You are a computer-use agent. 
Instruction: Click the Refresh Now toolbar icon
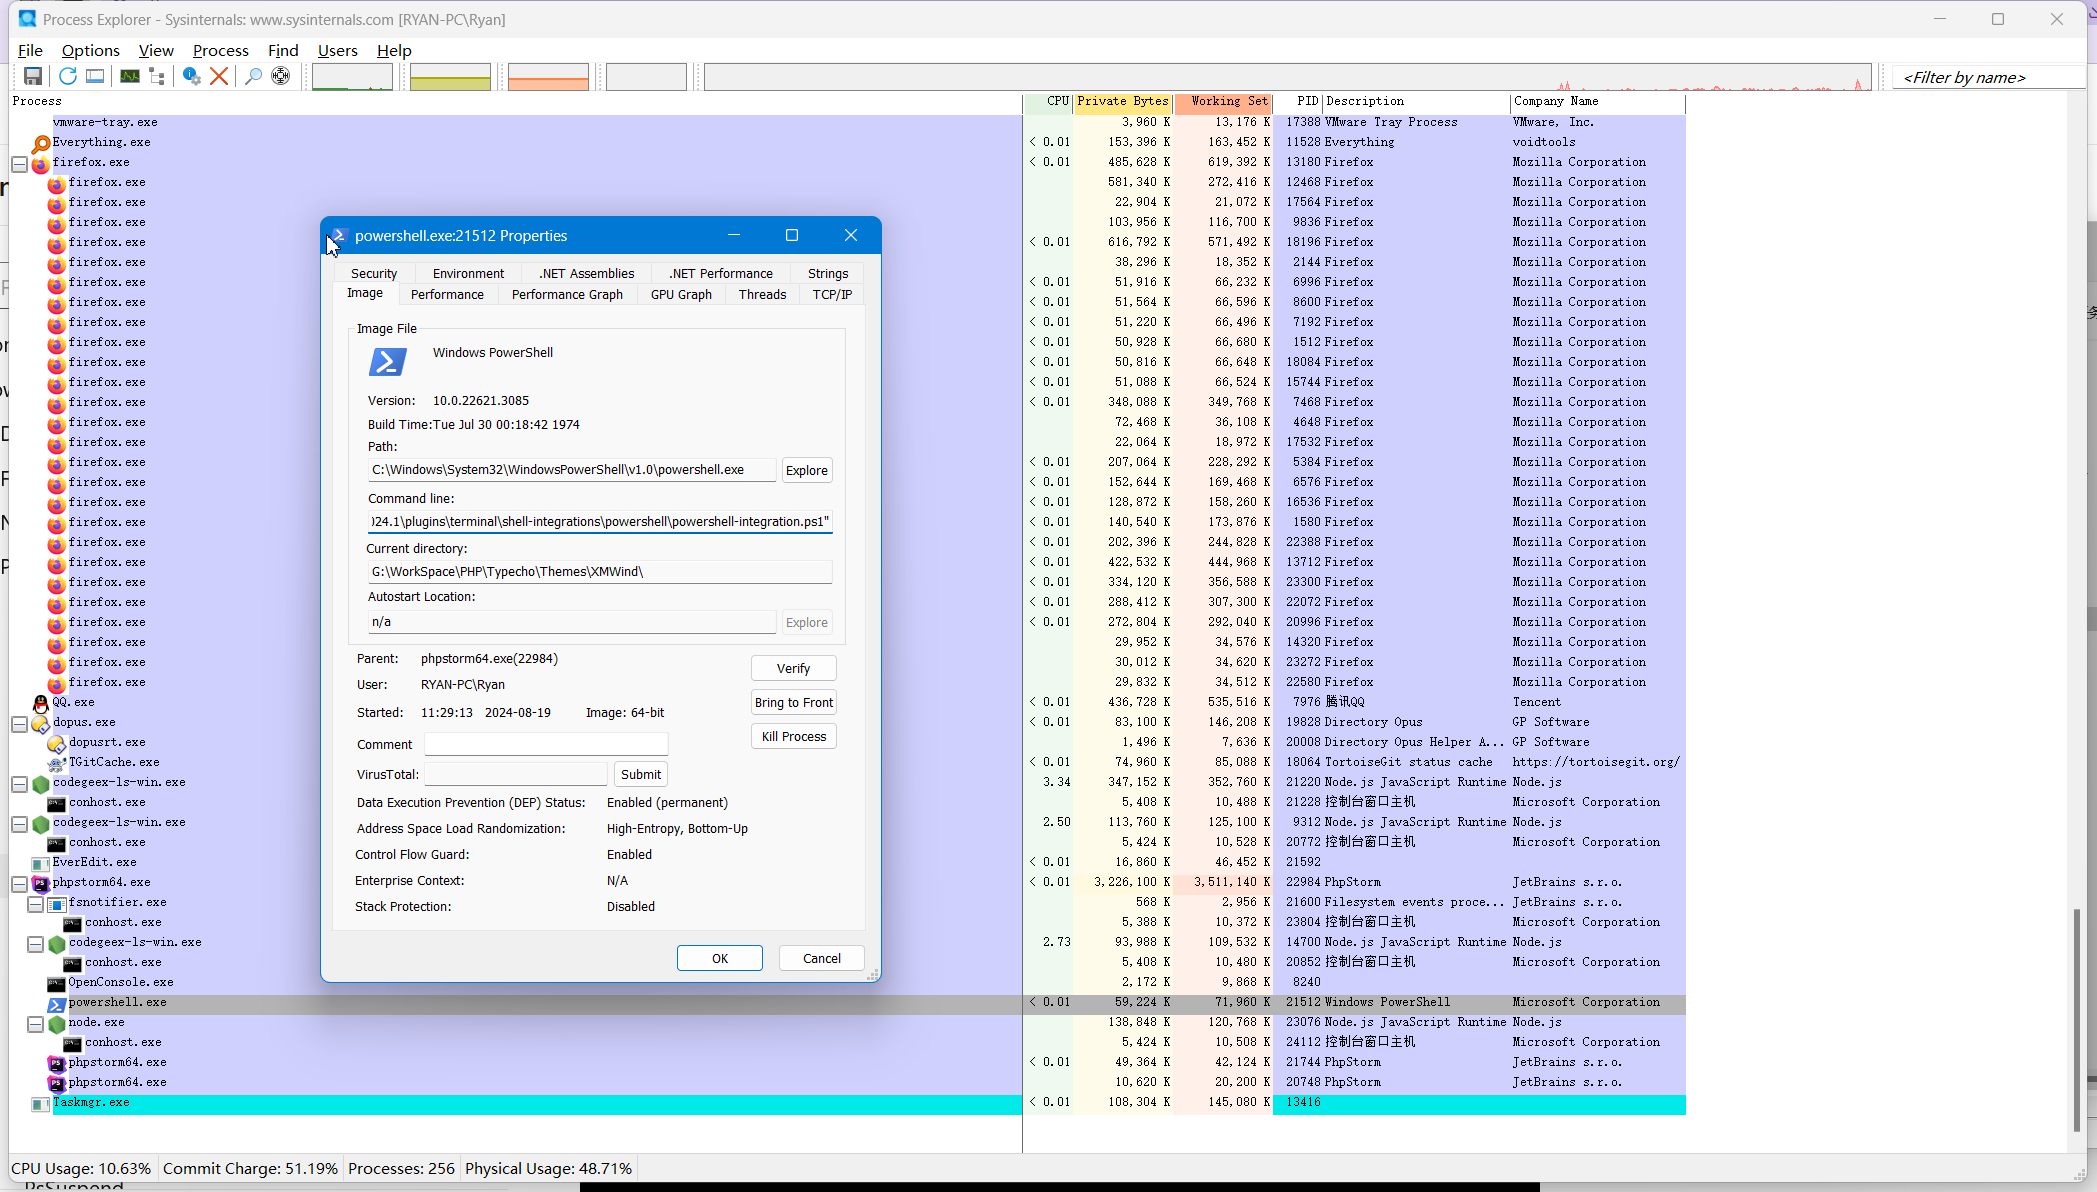[x=68, y=76]
